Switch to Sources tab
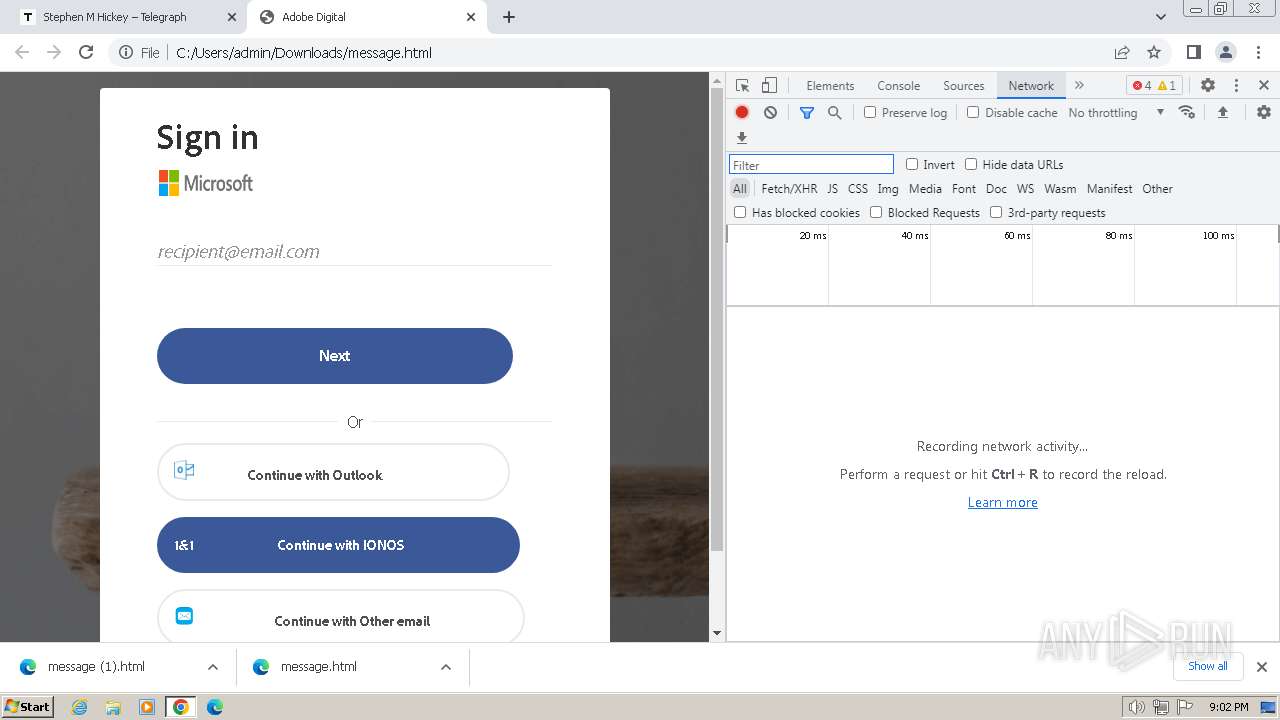This screenshot has height=720, width=1280. click(x=964, y=86)
